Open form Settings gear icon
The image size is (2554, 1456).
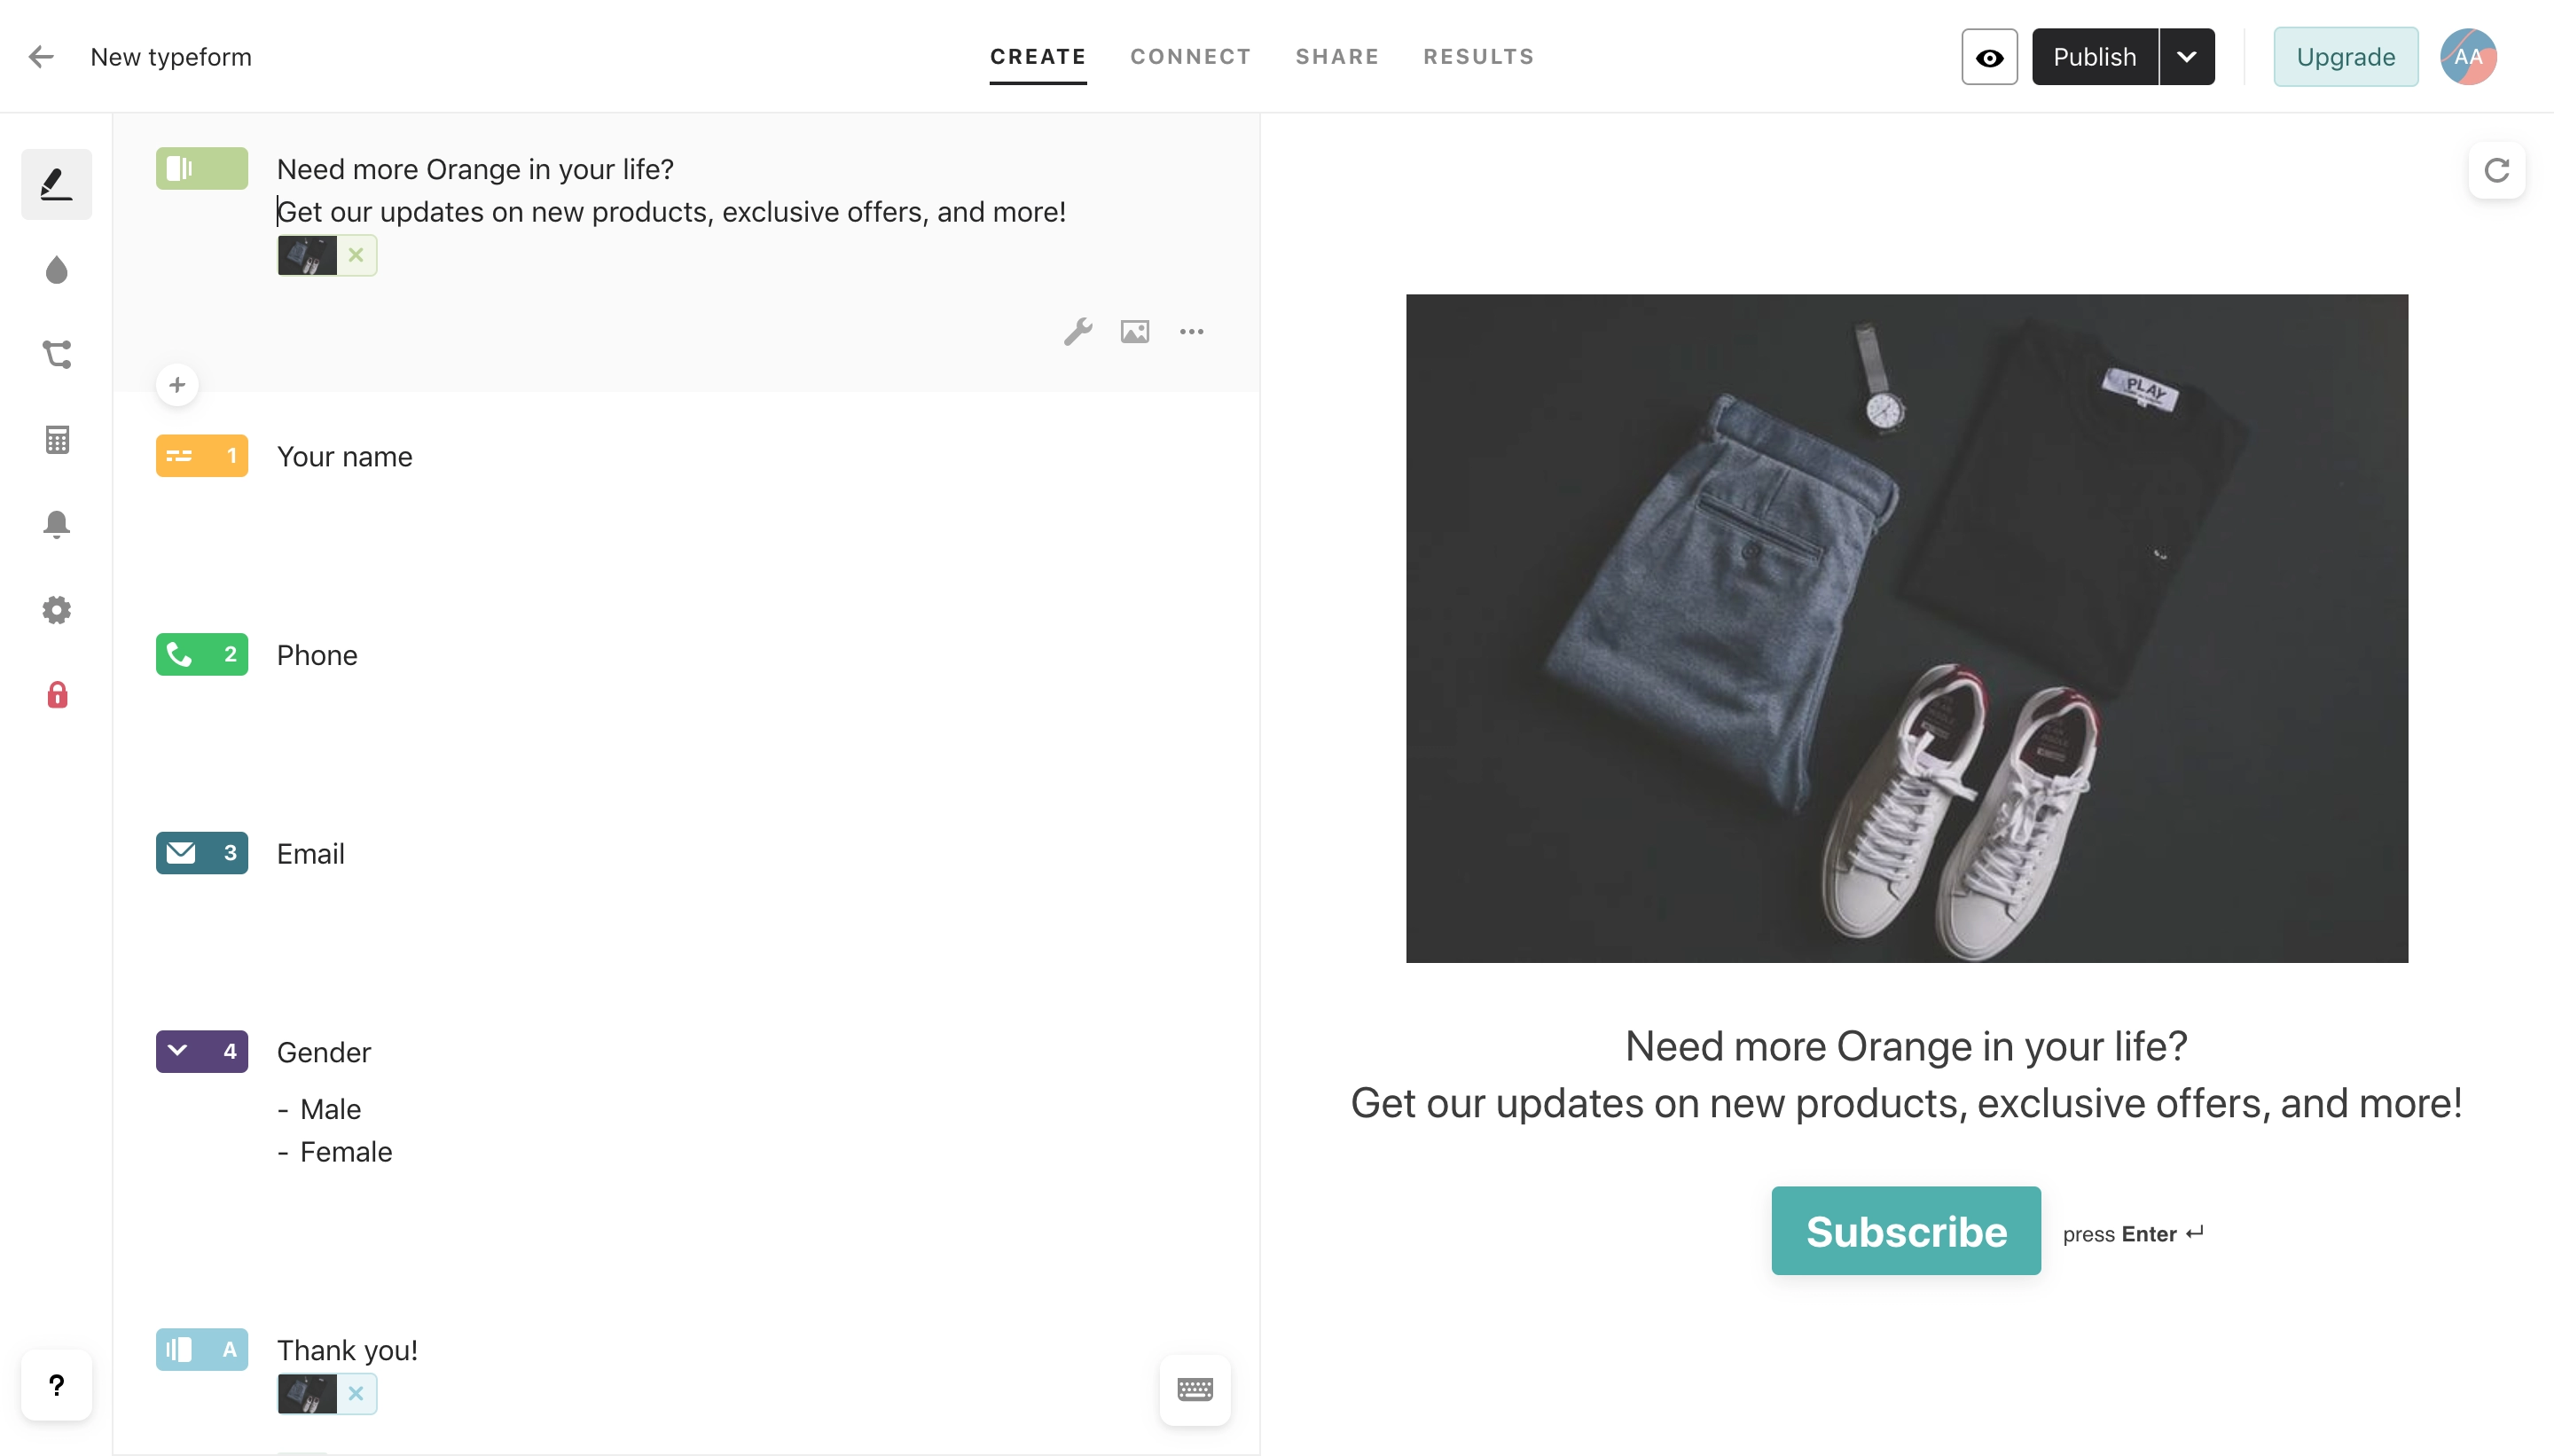pyautogui.click(x=56, y=609)
